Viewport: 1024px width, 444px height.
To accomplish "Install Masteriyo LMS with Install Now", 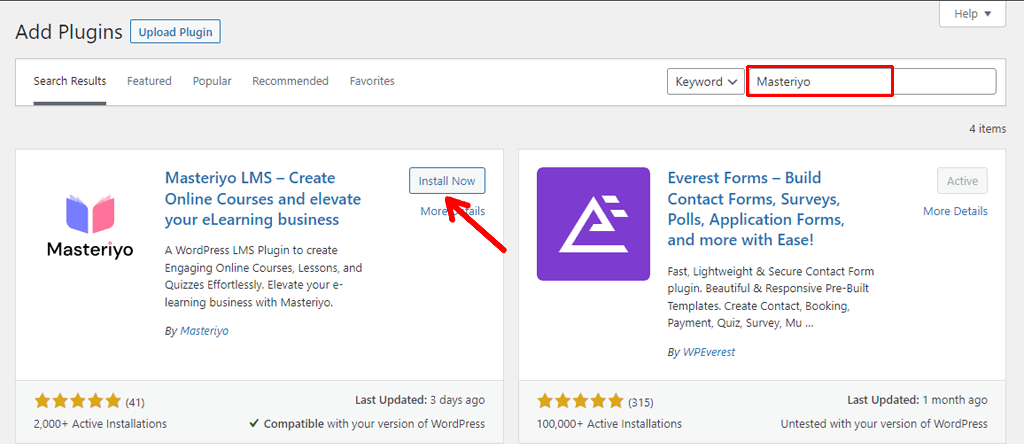I will [x=447, y=181].
